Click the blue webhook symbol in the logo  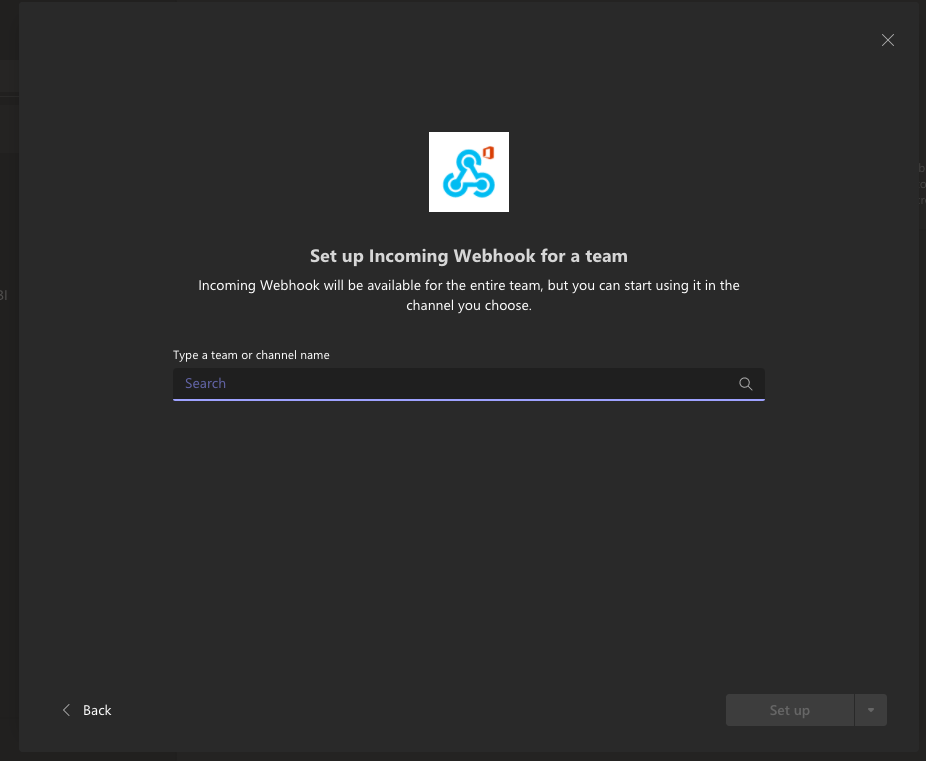[468, 174]
